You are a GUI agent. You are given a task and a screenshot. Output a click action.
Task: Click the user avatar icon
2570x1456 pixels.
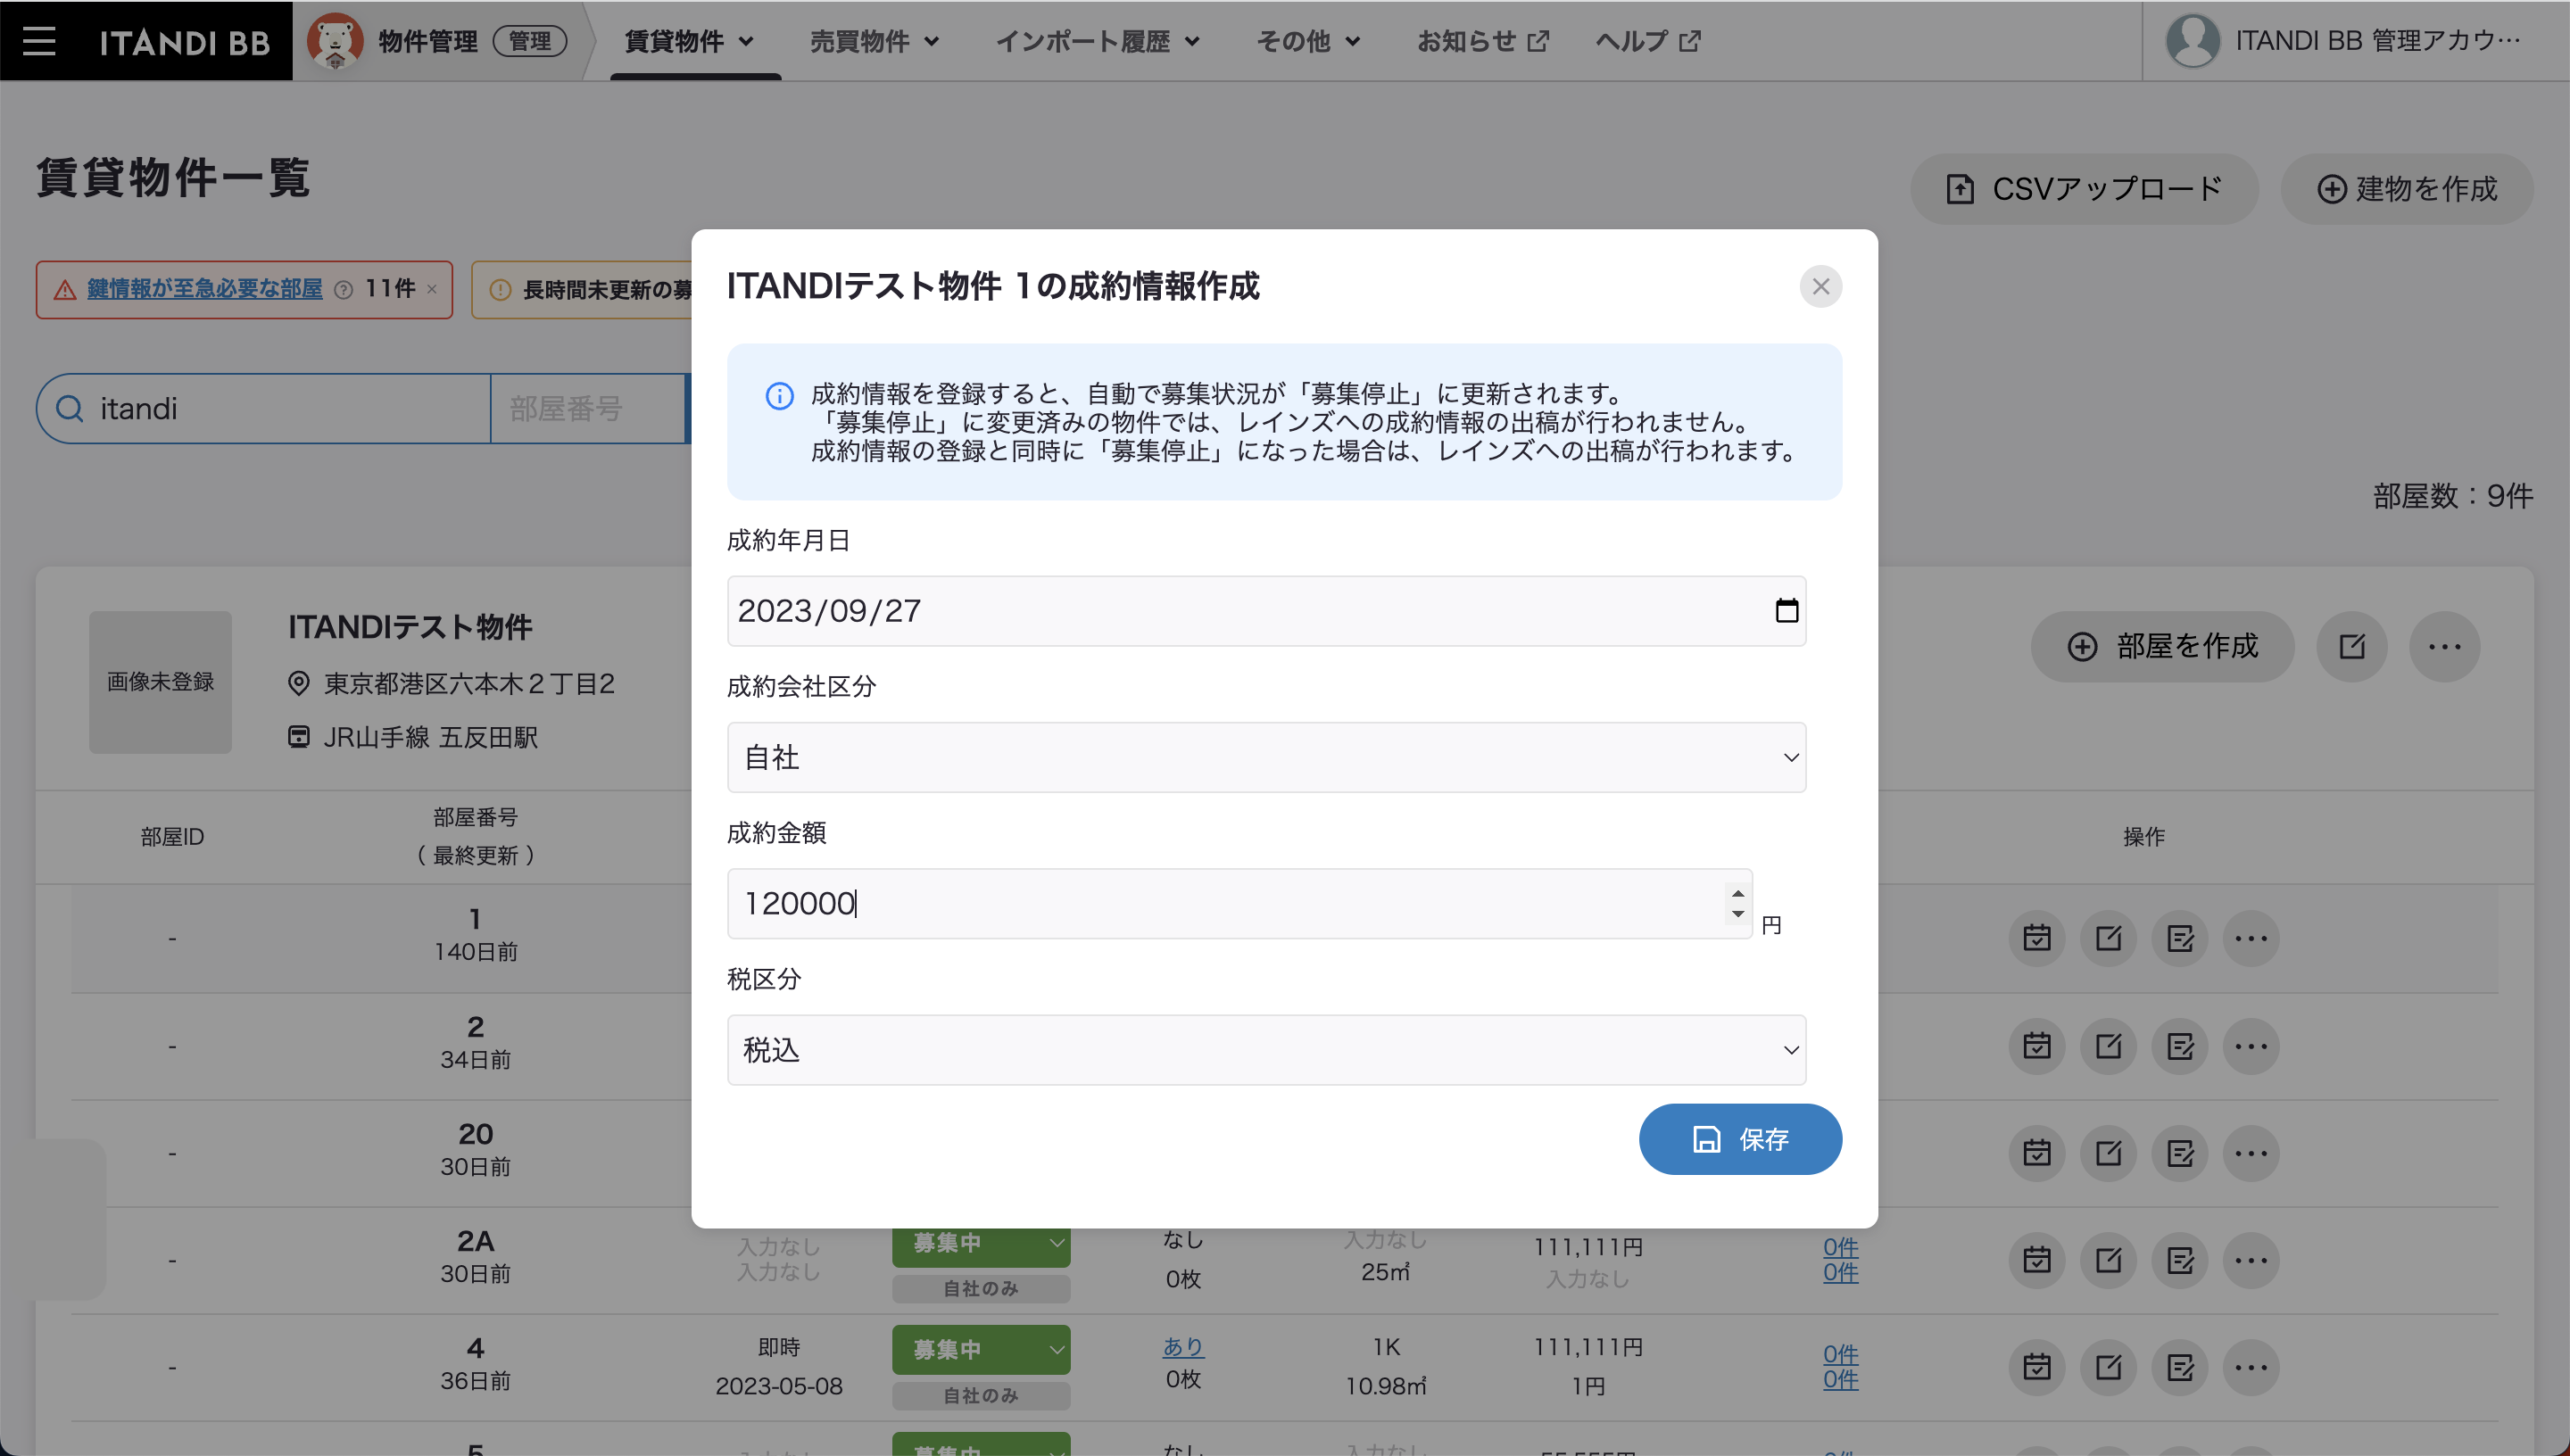point(2192,41)
